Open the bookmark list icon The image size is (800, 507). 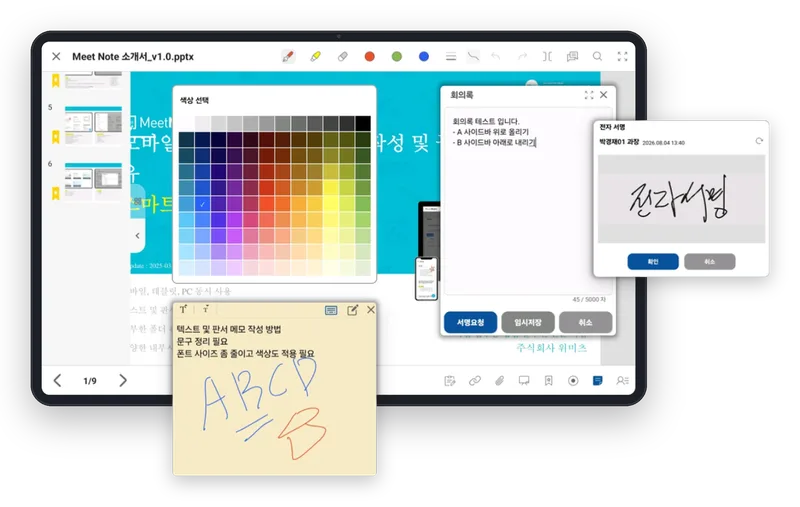click(x=548, y=381)
